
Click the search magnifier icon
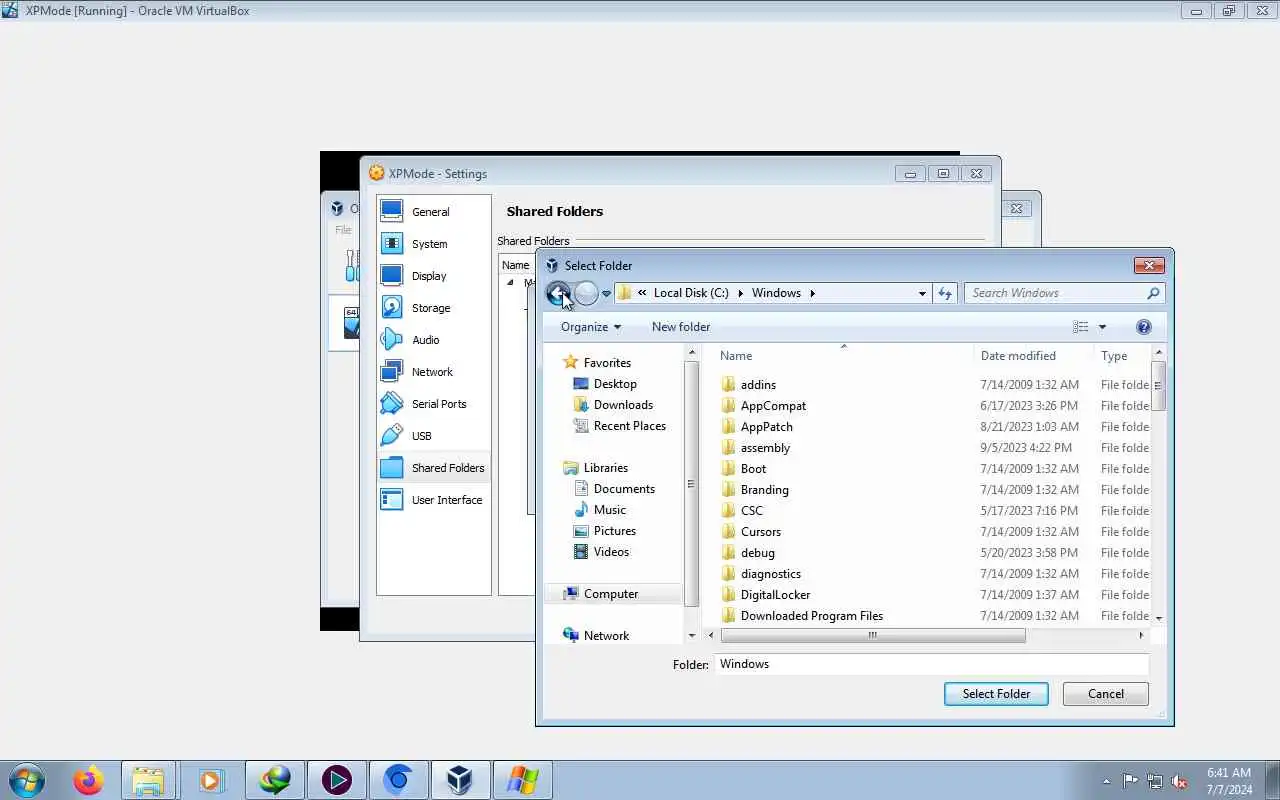point(1153,293)
